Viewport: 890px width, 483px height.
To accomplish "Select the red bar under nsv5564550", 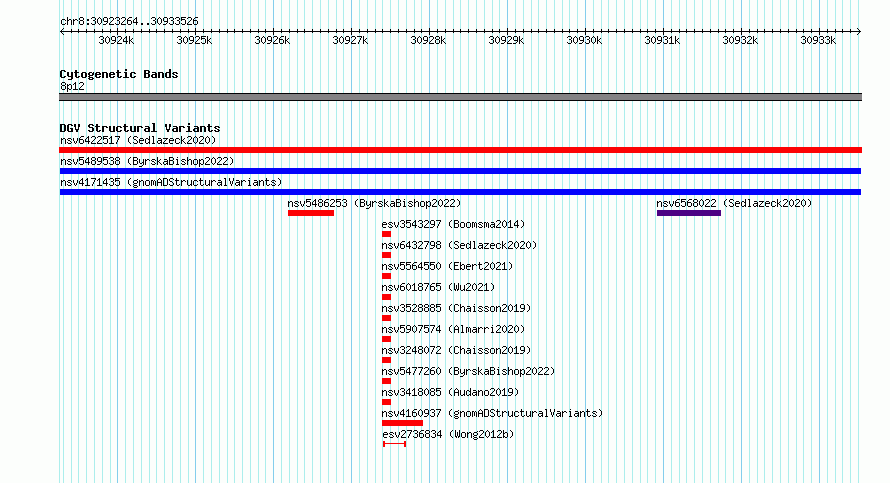I will tap(387, 276).
